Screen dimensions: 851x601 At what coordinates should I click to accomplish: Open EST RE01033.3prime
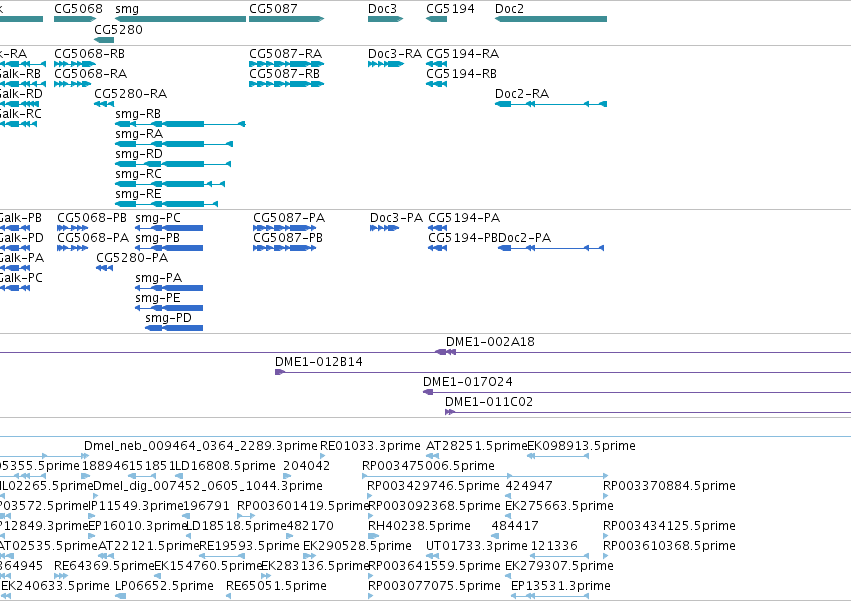point(370,446)
